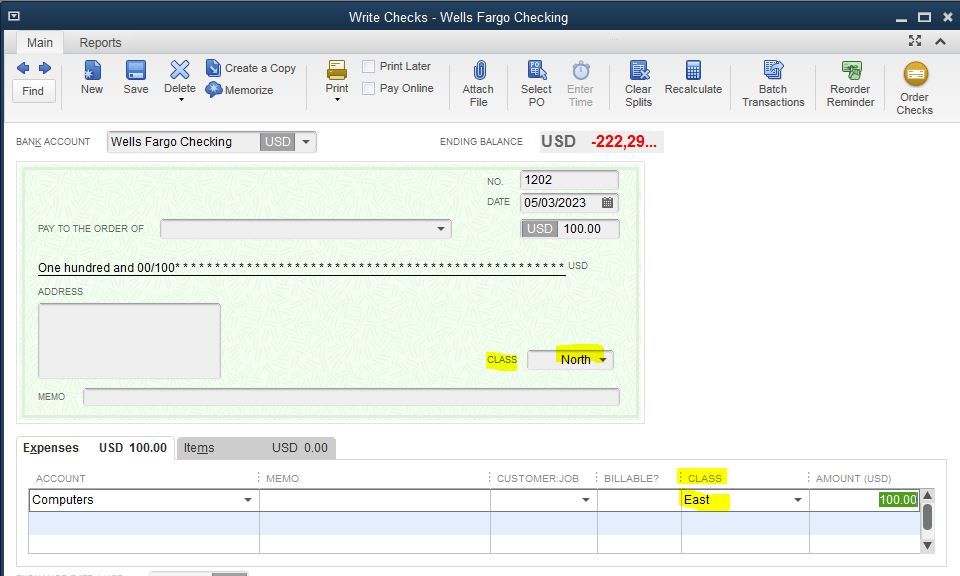Open the date calendar picker
This screenshot has height=576, width=960.
607,203
